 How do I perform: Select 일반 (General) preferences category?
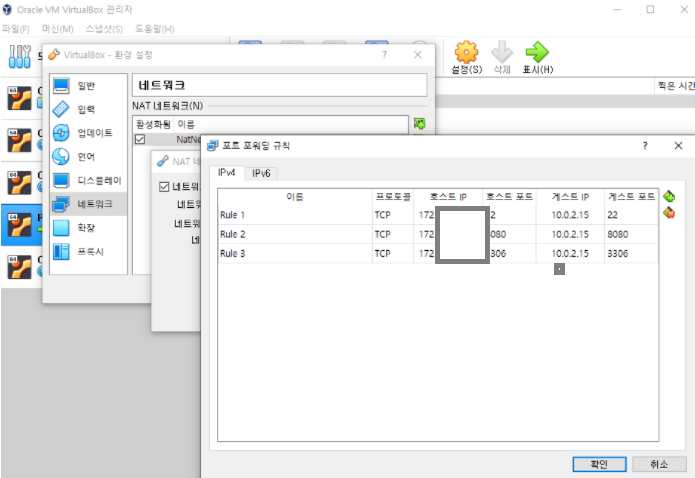(x=89, y=86)
